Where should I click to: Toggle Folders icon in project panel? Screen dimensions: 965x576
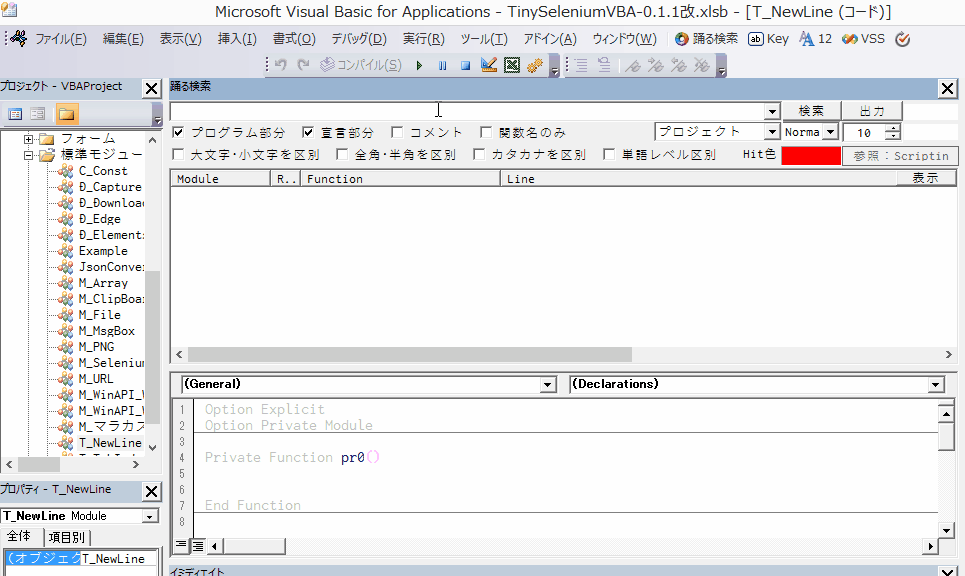point(66,114)
